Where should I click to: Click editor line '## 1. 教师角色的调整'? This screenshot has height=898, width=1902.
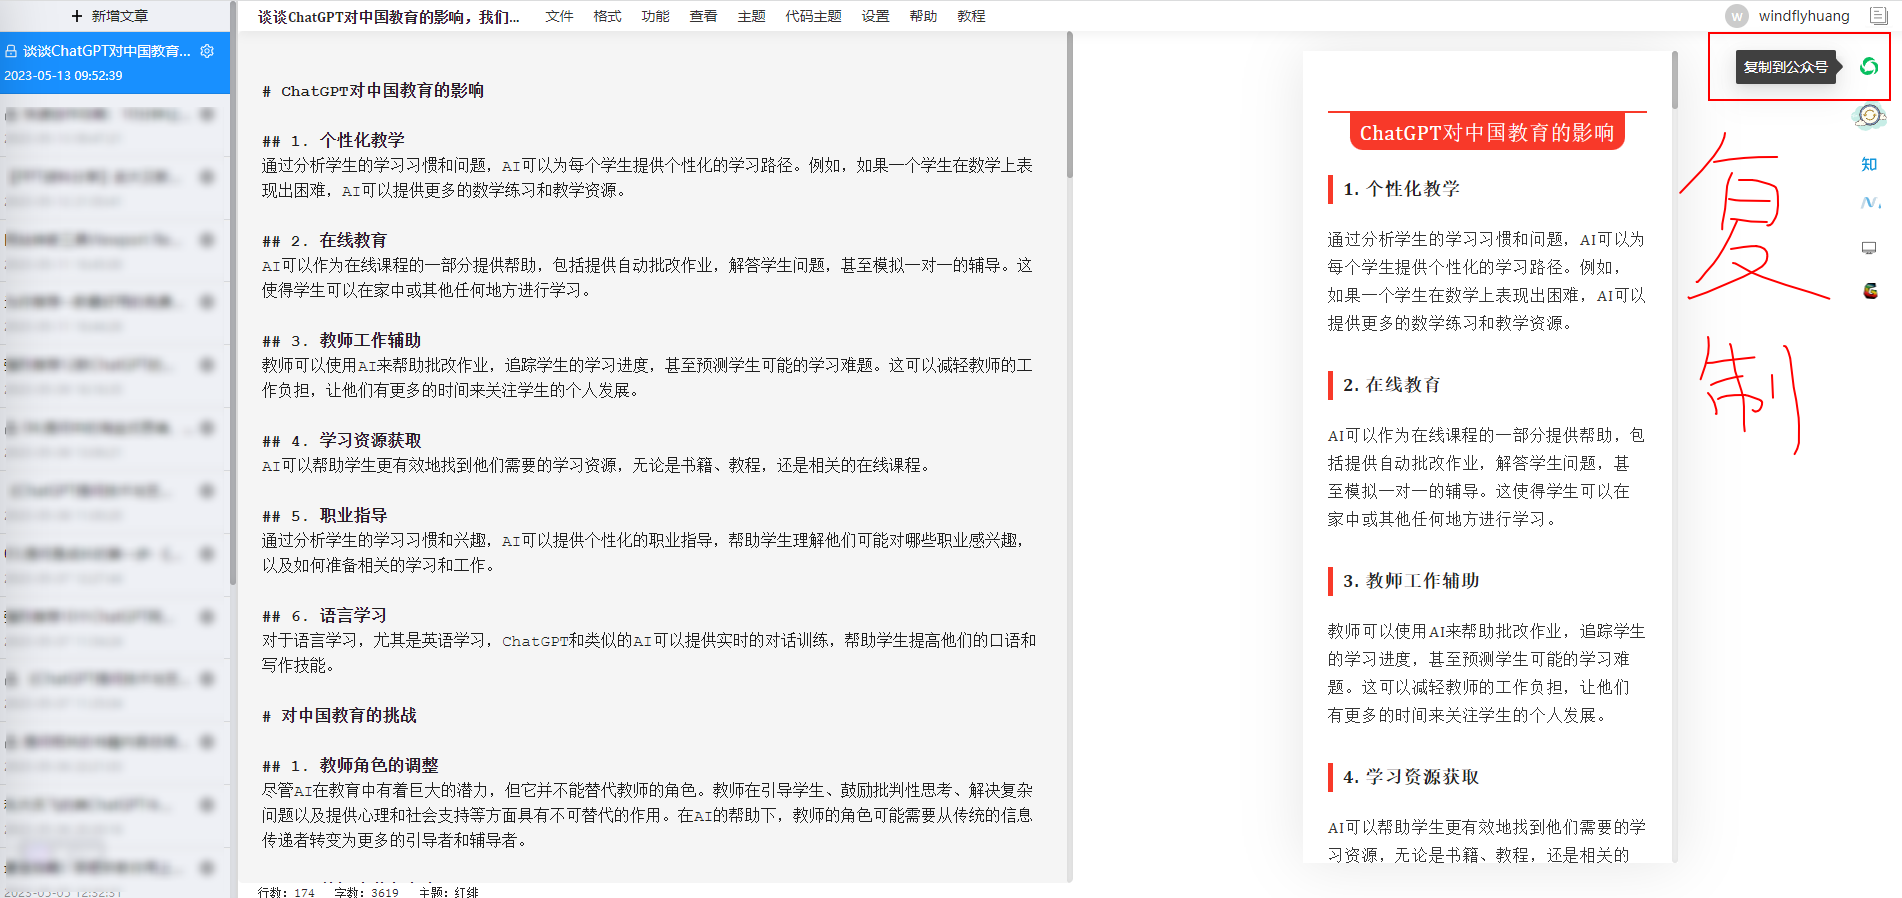pos(350,766)
